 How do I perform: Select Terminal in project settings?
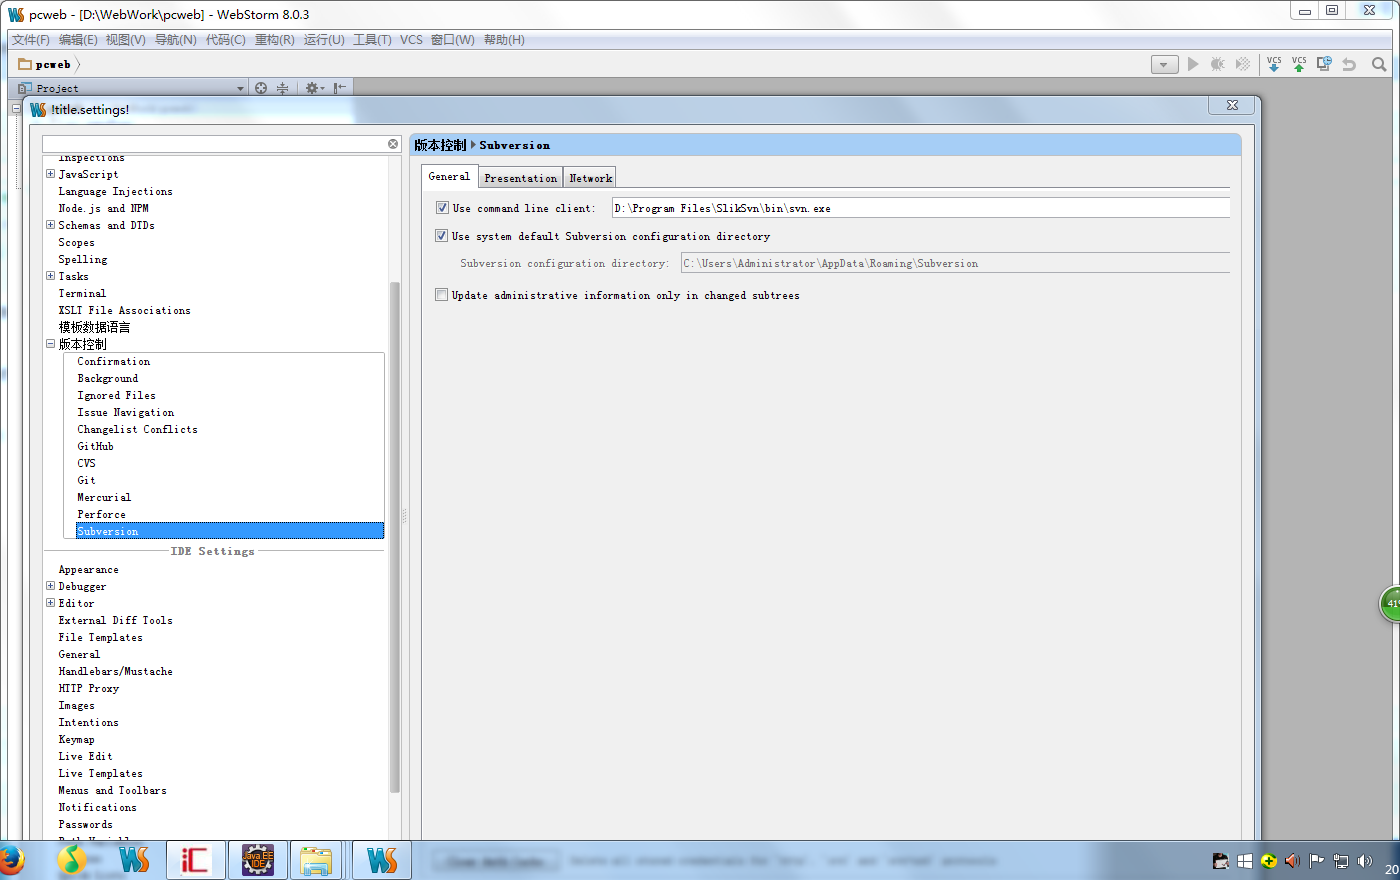pos(82,293)
